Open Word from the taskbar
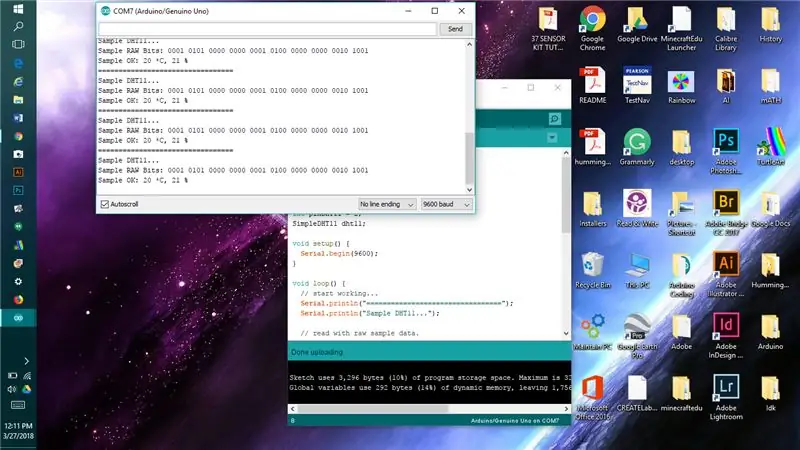 18,118
